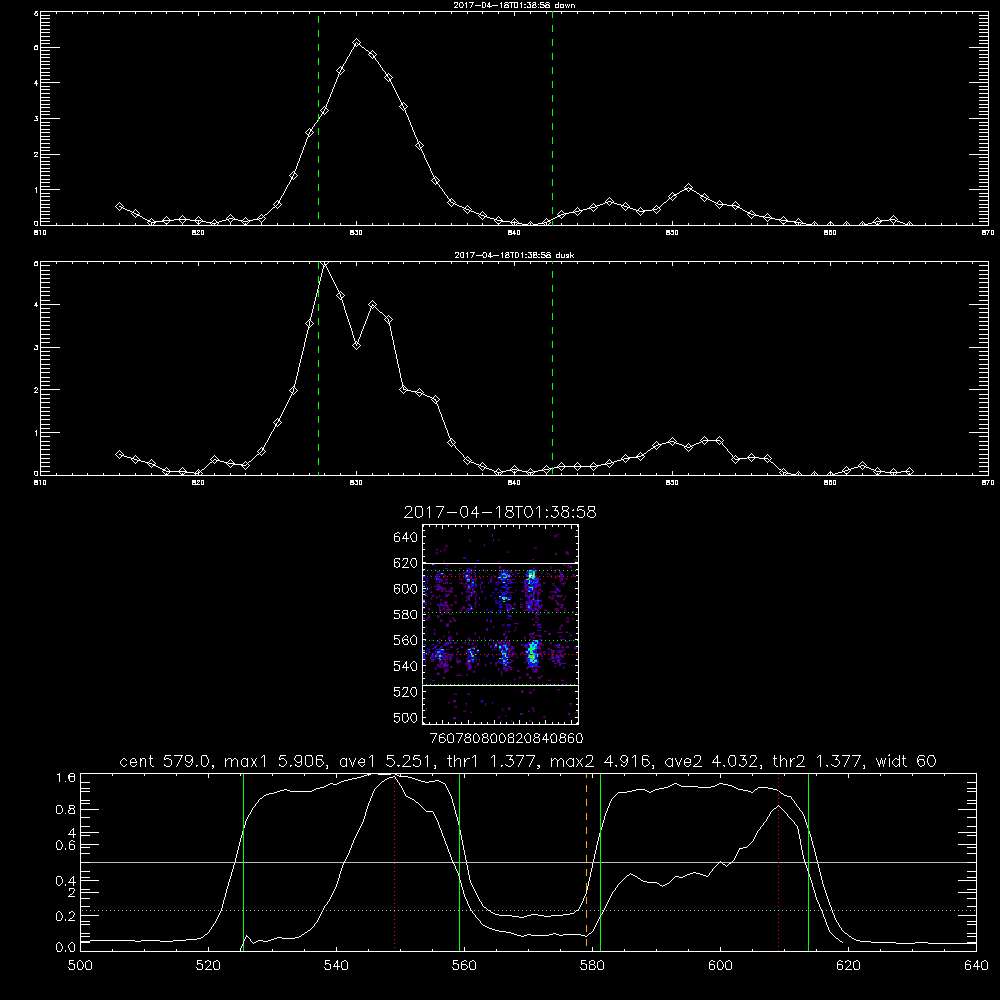The image size is (1000, 1000).
Task: Click the dawn secondary peak marker near 851
Action: pos(688,188)
